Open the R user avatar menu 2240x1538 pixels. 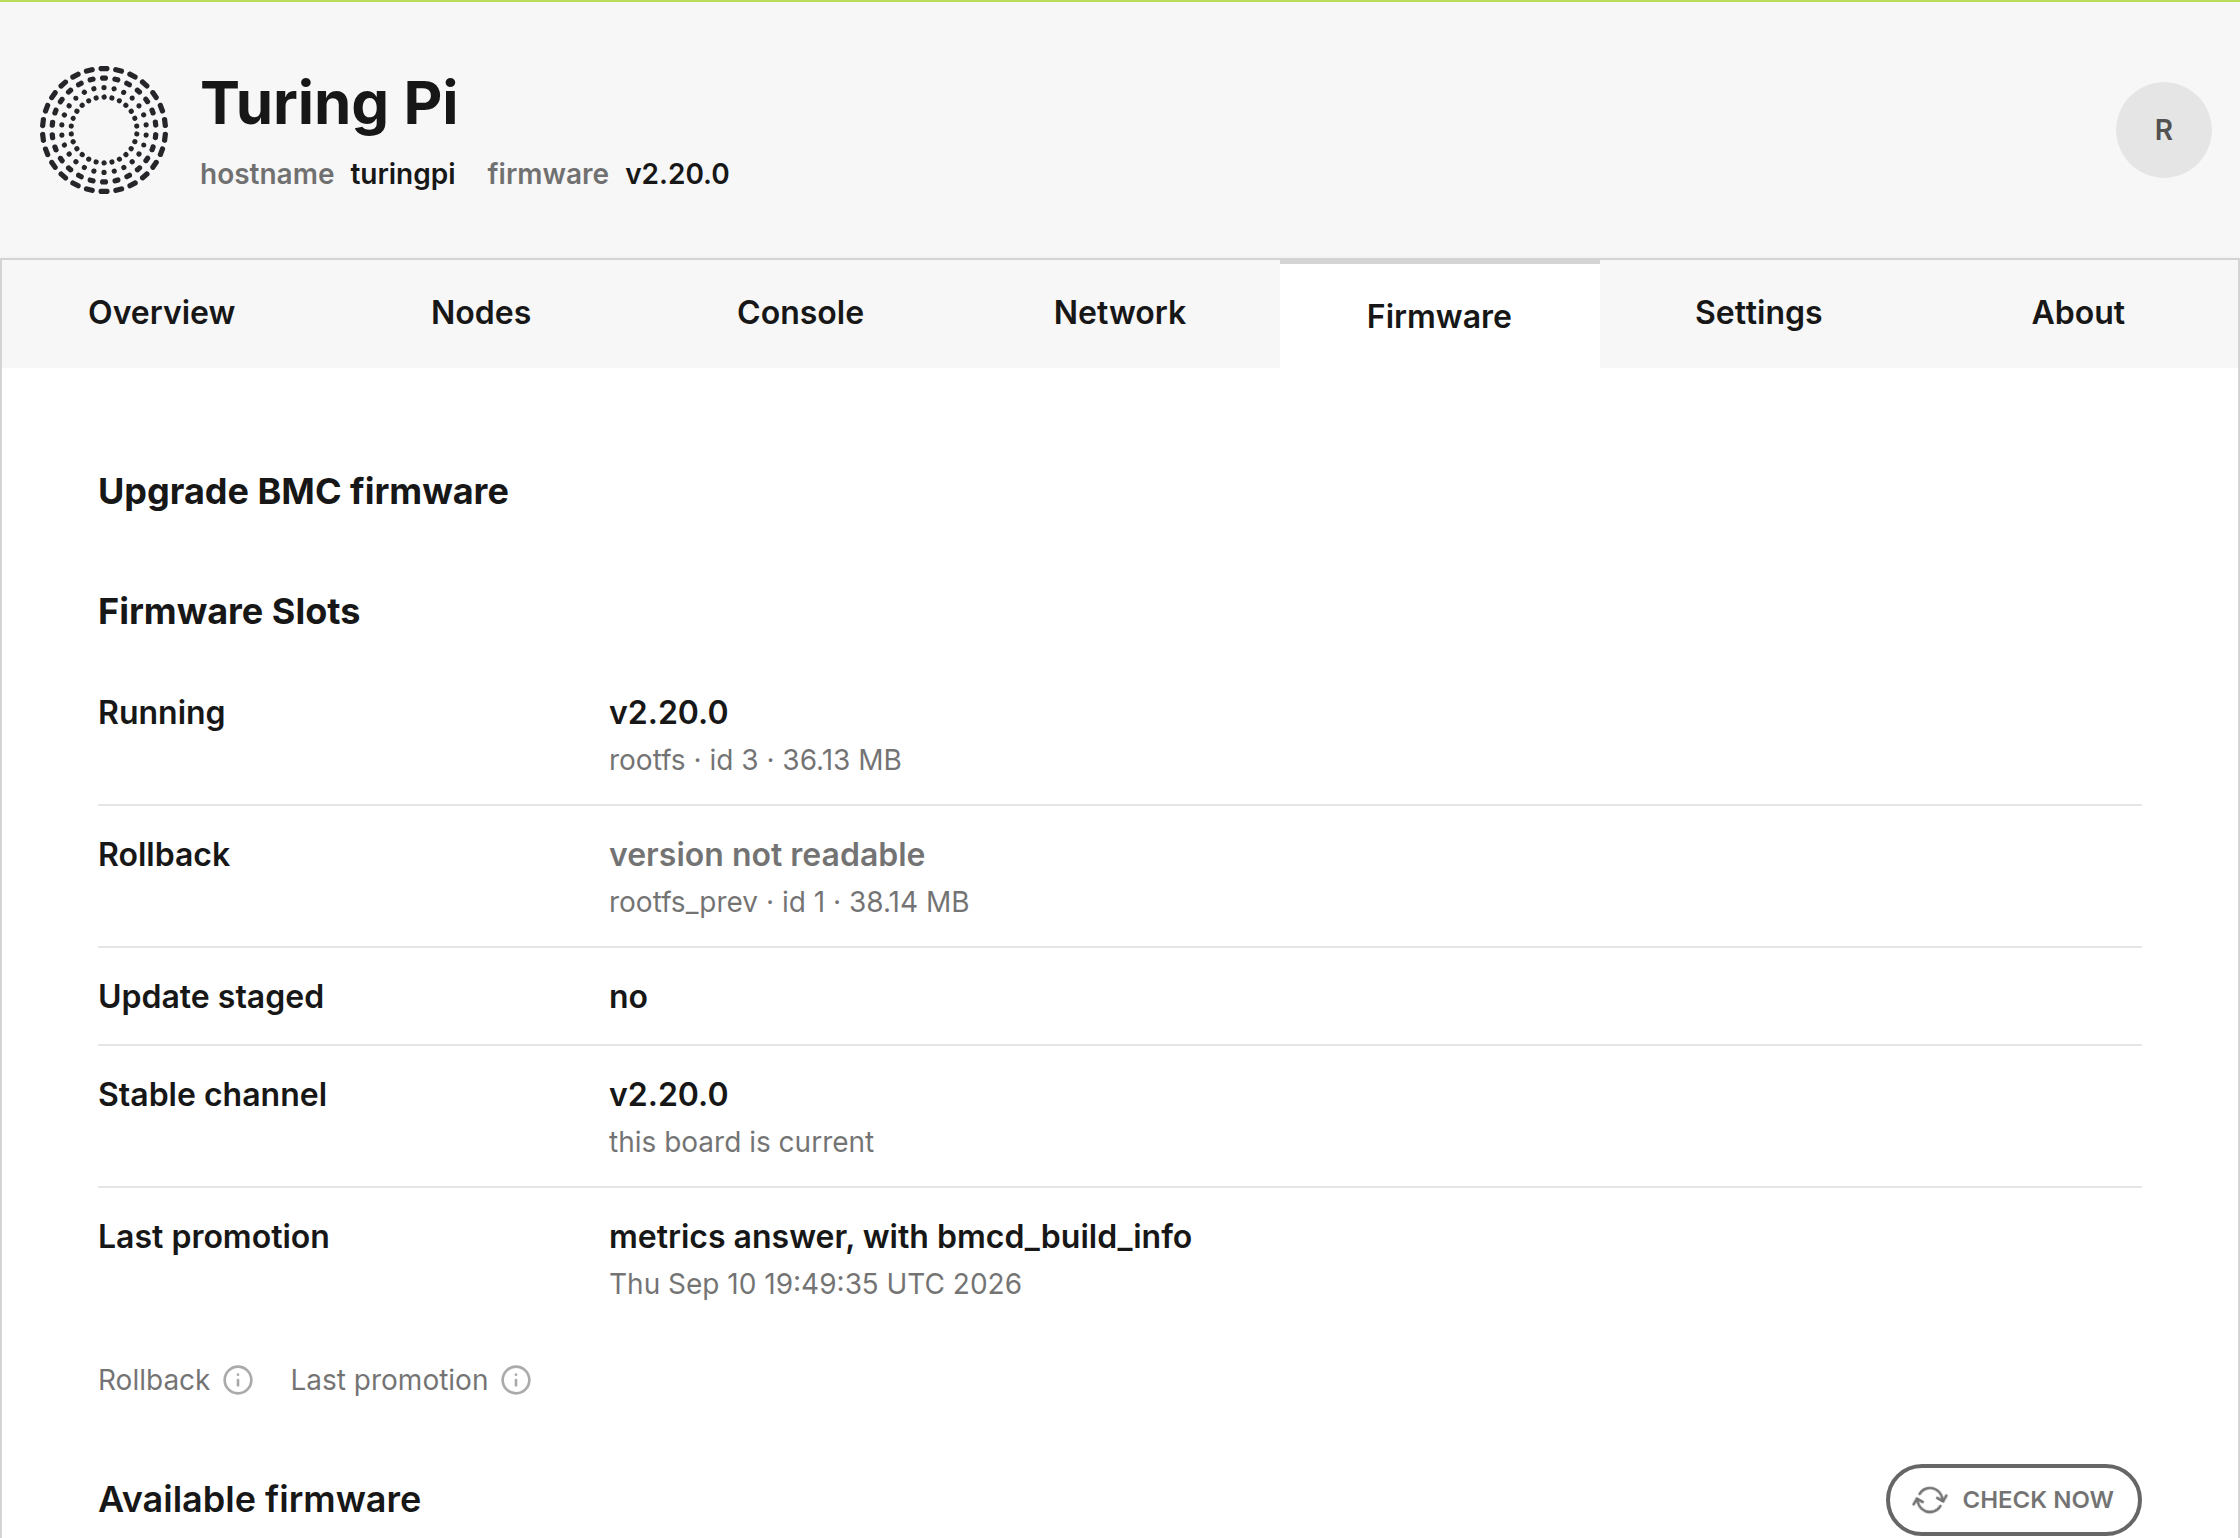pos(2163,130)
